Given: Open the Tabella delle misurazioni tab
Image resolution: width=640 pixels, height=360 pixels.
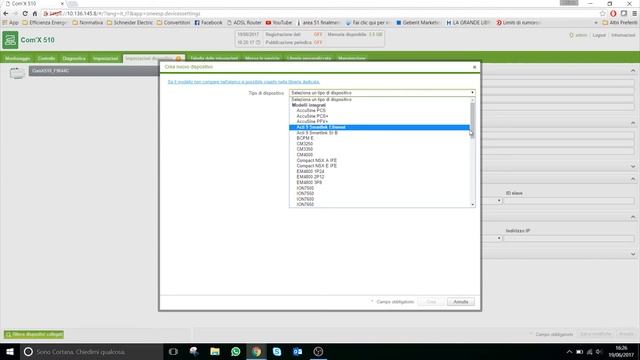Looking at the screenshot, I should point(214,59).
